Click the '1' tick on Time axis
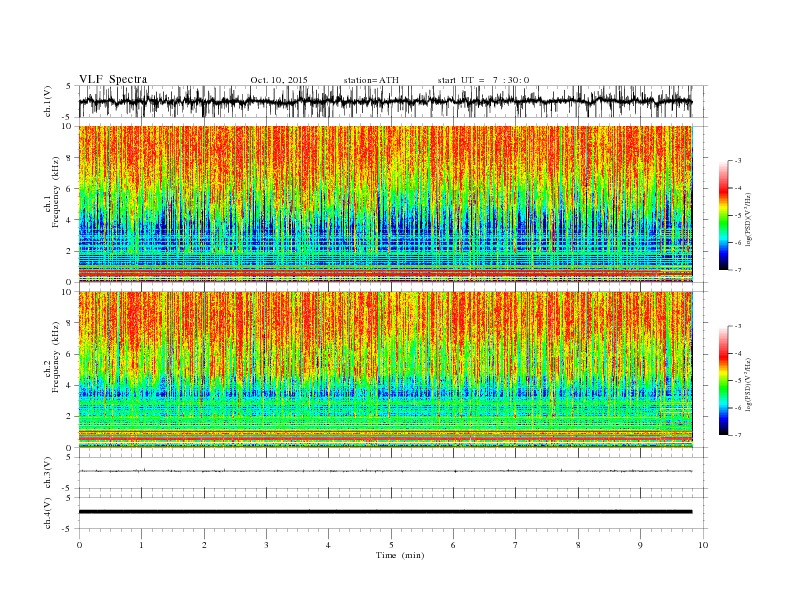This screenshot has height=612, width=792. pos(141,545)
